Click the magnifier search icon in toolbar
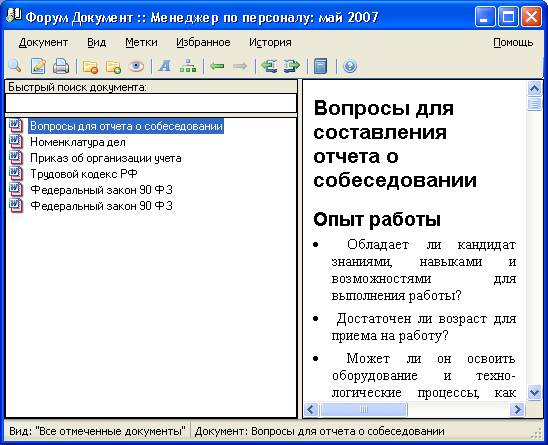The width and height of the screenshot is (548, 445). [x=15, y=66]
